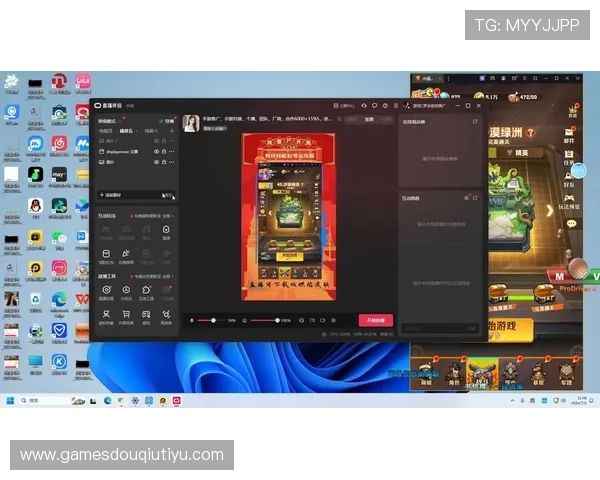Screen dimensions: 600x480
Task: Open the gamepad game tool icon
Action: (146, 314)
